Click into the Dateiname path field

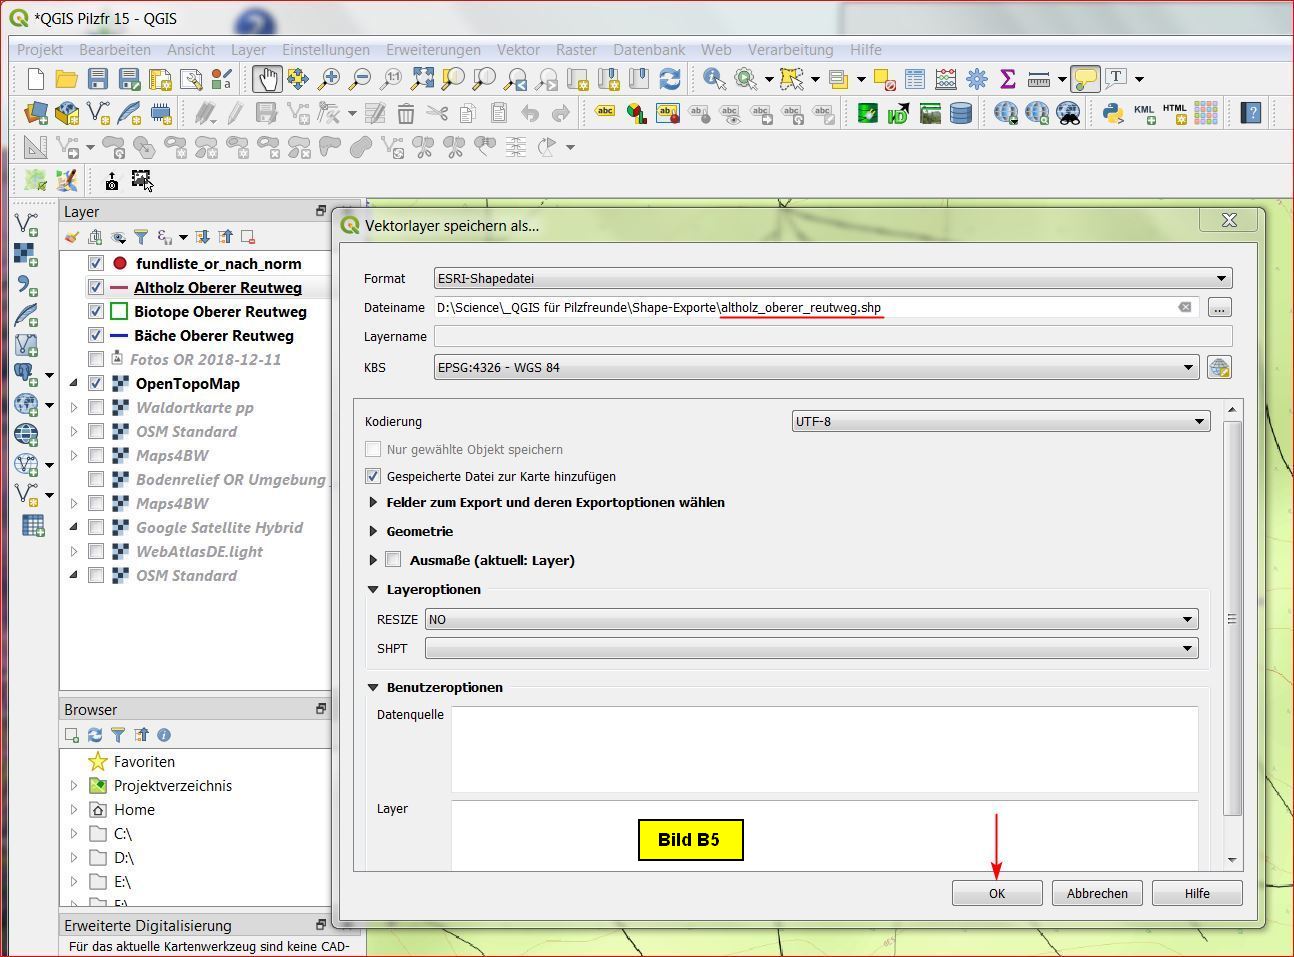click(x=800, y=307)
